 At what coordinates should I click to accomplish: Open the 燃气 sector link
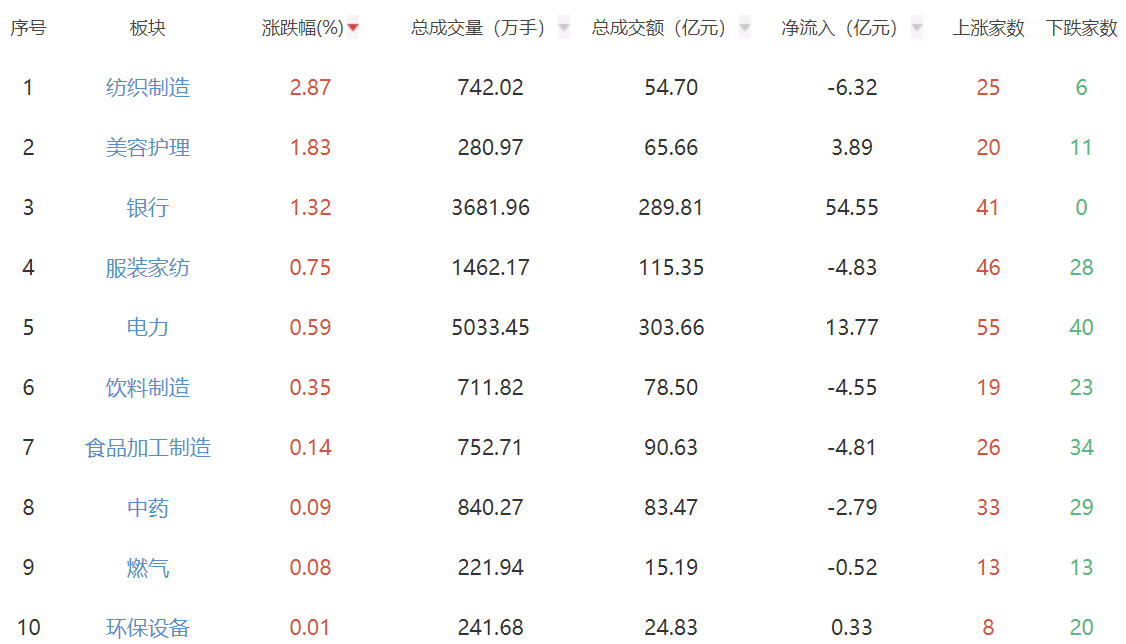coord(148,568)
